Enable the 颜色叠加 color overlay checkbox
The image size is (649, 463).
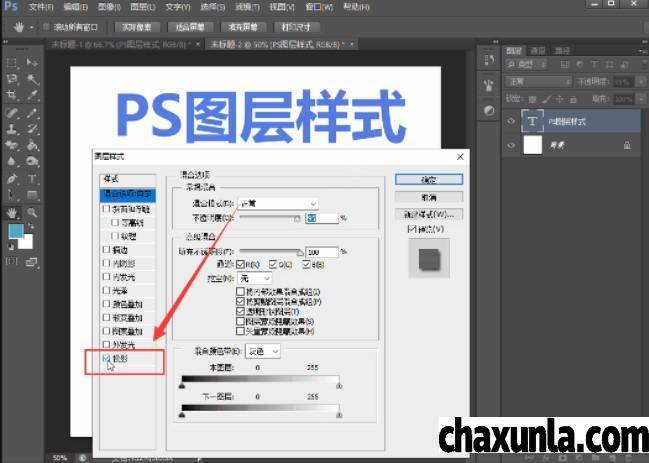point(106,304)
